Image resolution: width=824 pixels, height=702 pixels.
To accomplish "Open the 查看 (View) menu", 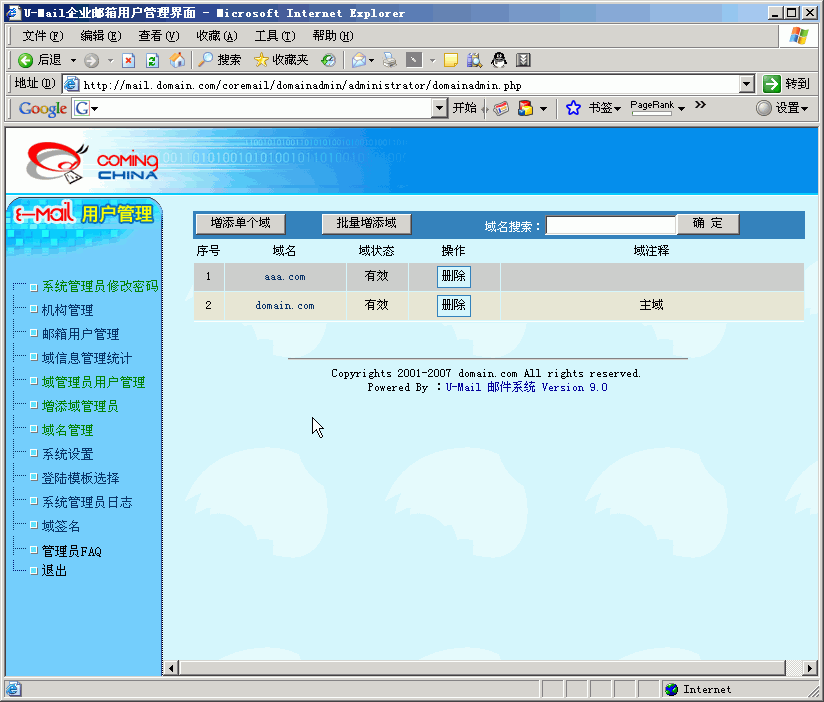I will [x=158, y=36].
